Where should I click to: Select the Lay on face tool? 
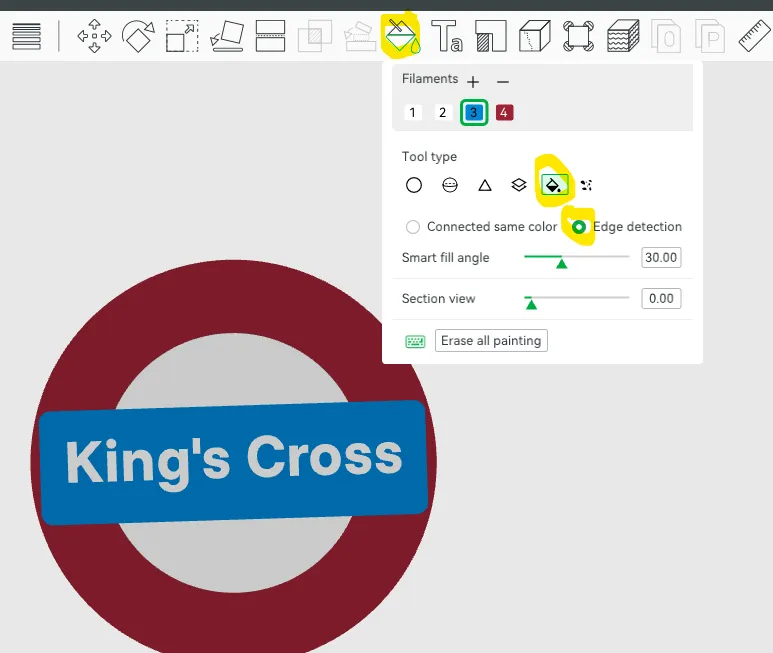point(227,36)
